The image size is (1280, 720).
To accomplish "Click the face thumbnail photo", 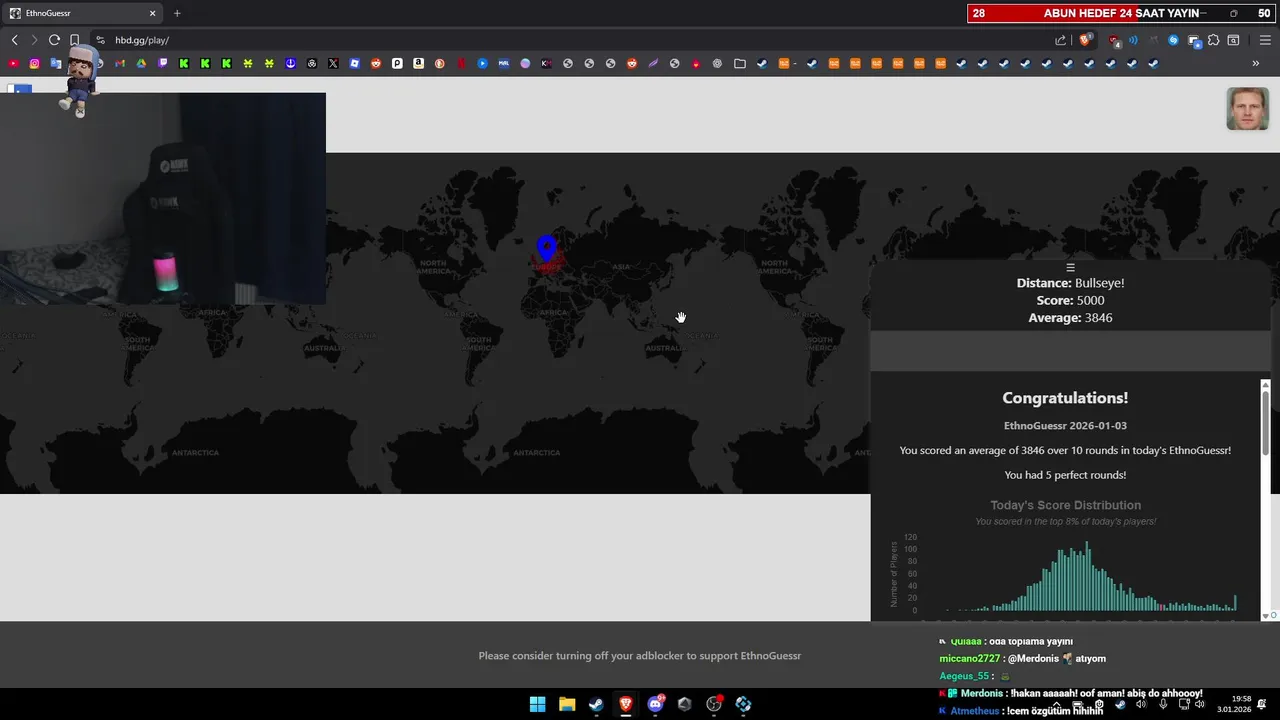I will pyautogui.click(x=1247, y=109).
